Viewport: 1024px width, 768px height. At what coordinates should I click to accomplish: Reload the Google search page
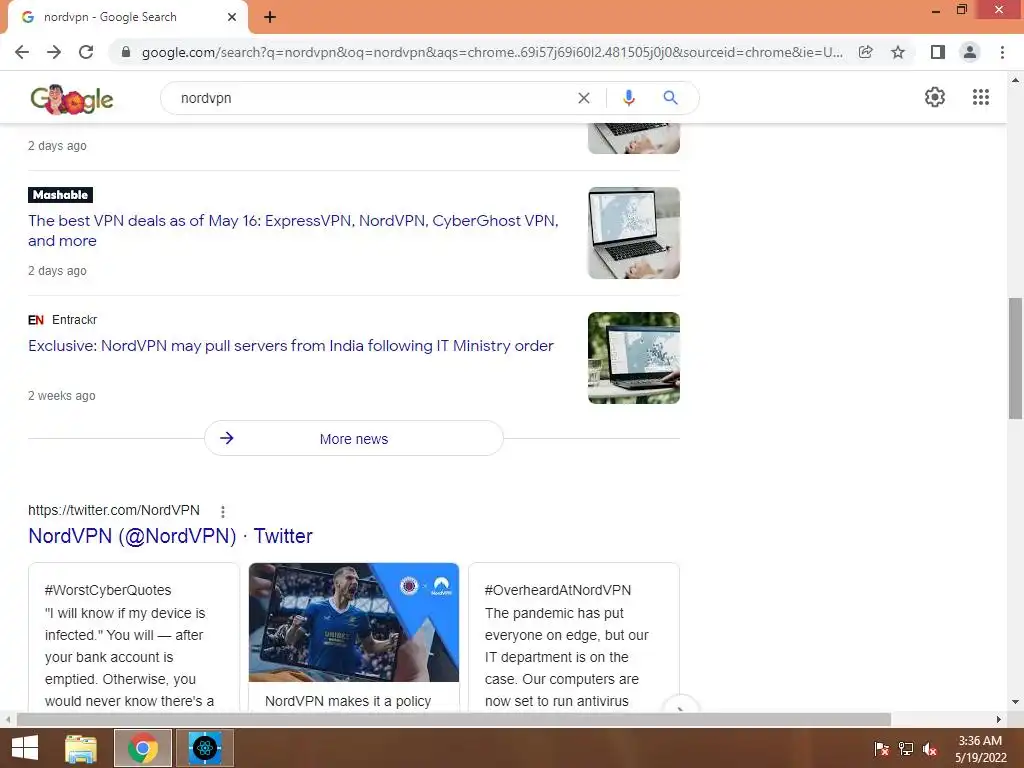(x=86, y=52)
